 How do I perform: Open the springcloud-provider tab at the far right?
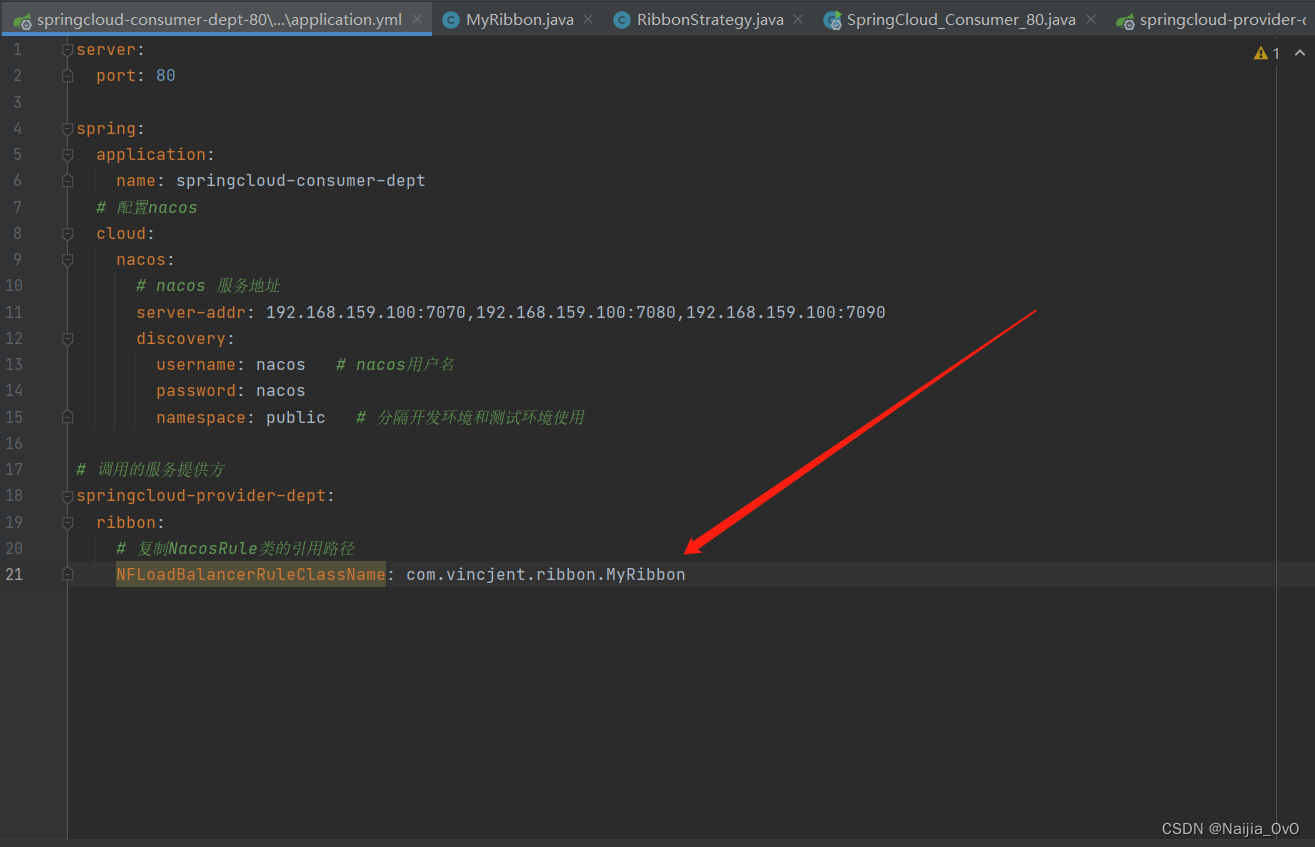click(x=1211, y=19)
